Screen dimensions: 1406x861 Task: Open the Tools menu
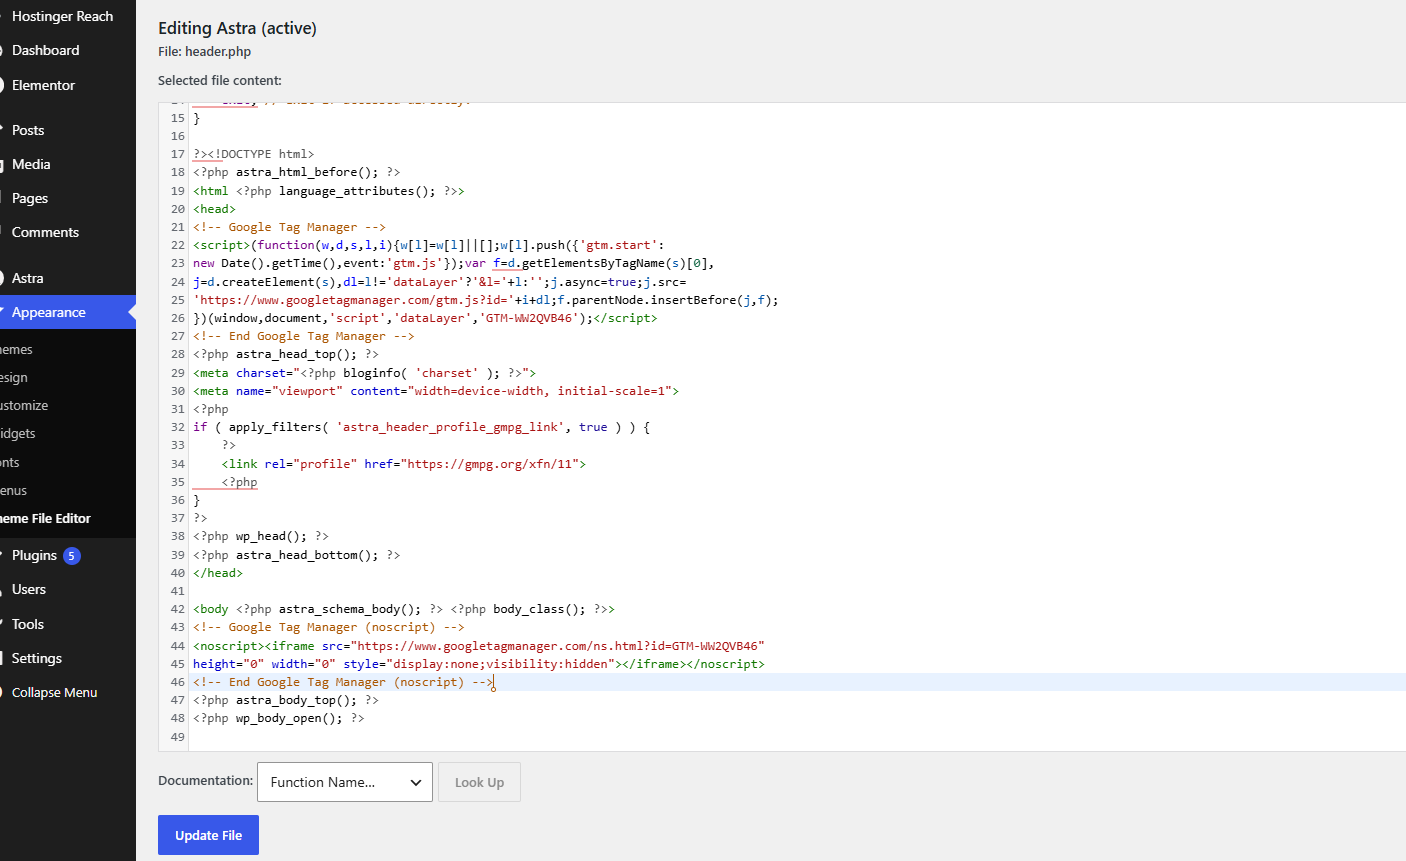(28, 624)
